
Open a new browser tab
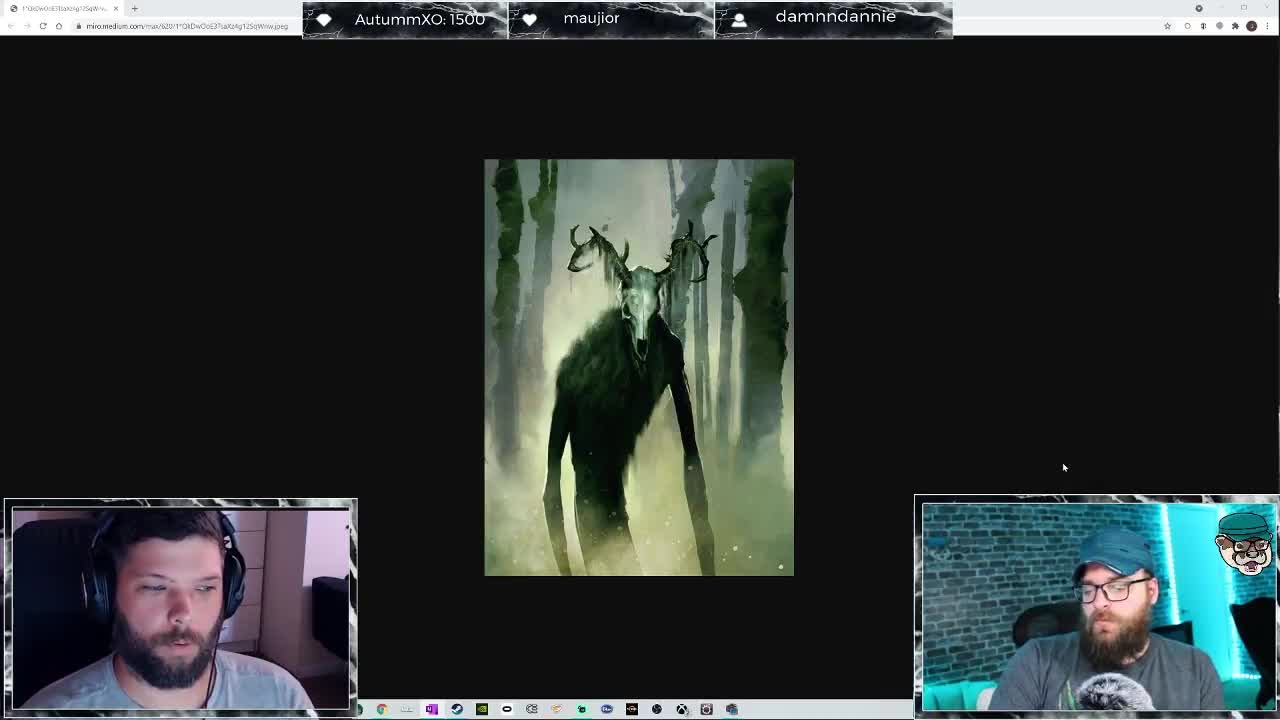pyautogui.click(x=134, y=9)
